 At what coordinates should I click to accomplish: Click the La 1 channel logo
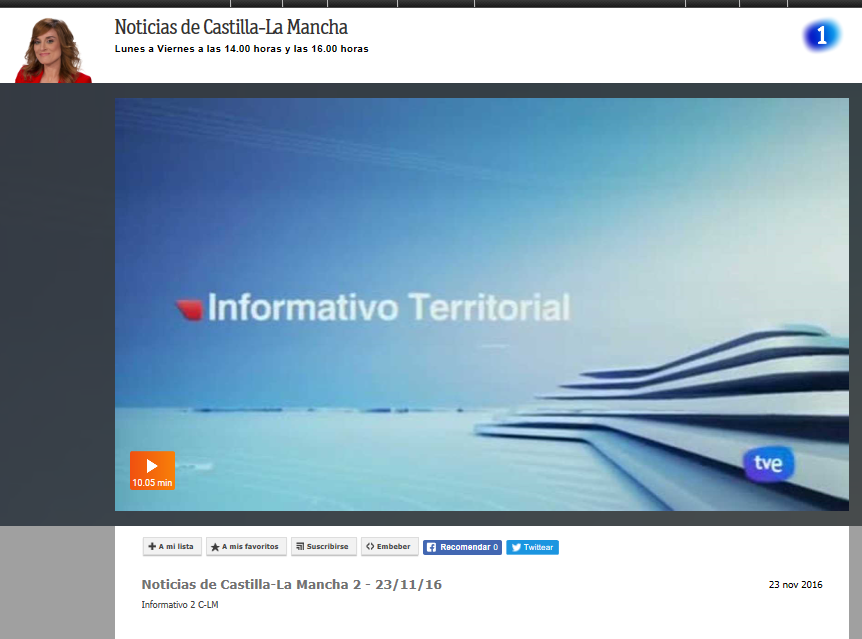(x=821, y=35)
